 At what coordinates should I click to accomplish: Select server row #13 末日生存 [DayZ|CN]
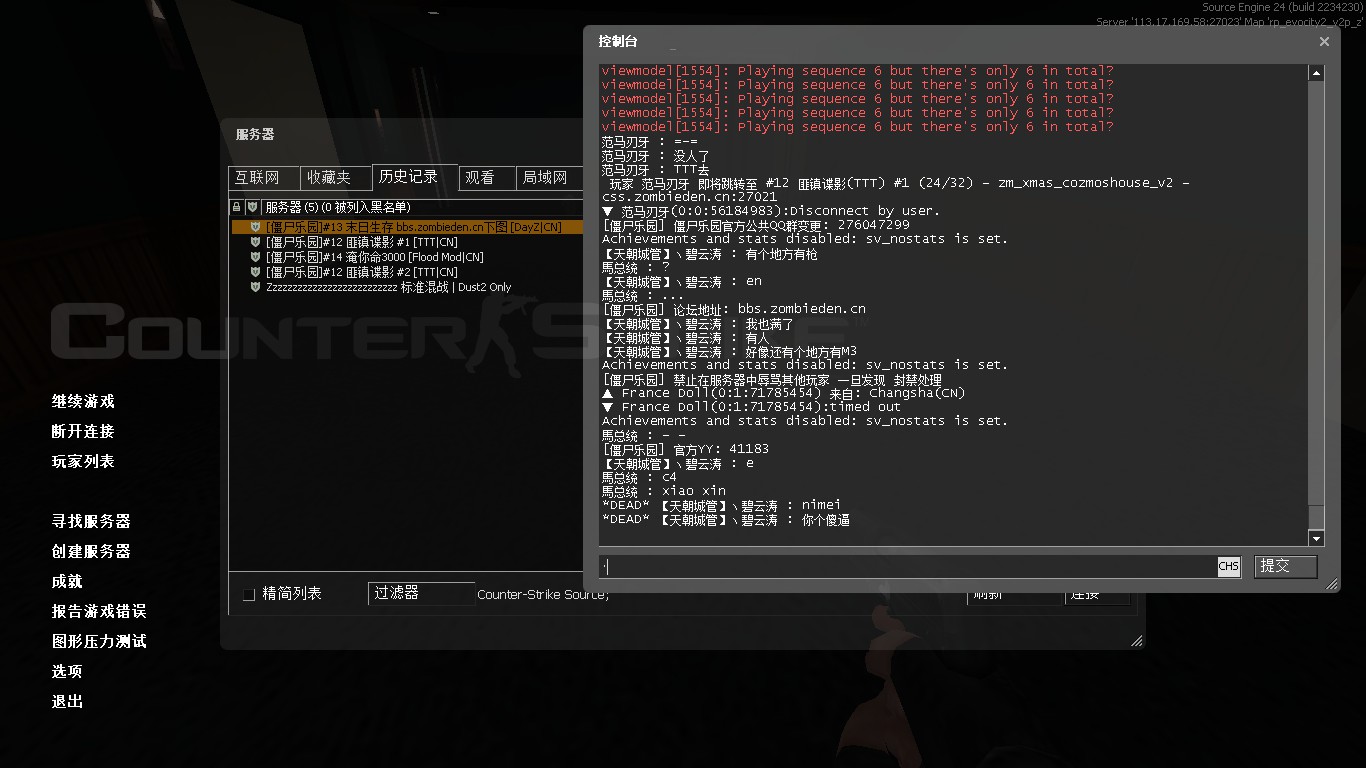tap(407, 227)
